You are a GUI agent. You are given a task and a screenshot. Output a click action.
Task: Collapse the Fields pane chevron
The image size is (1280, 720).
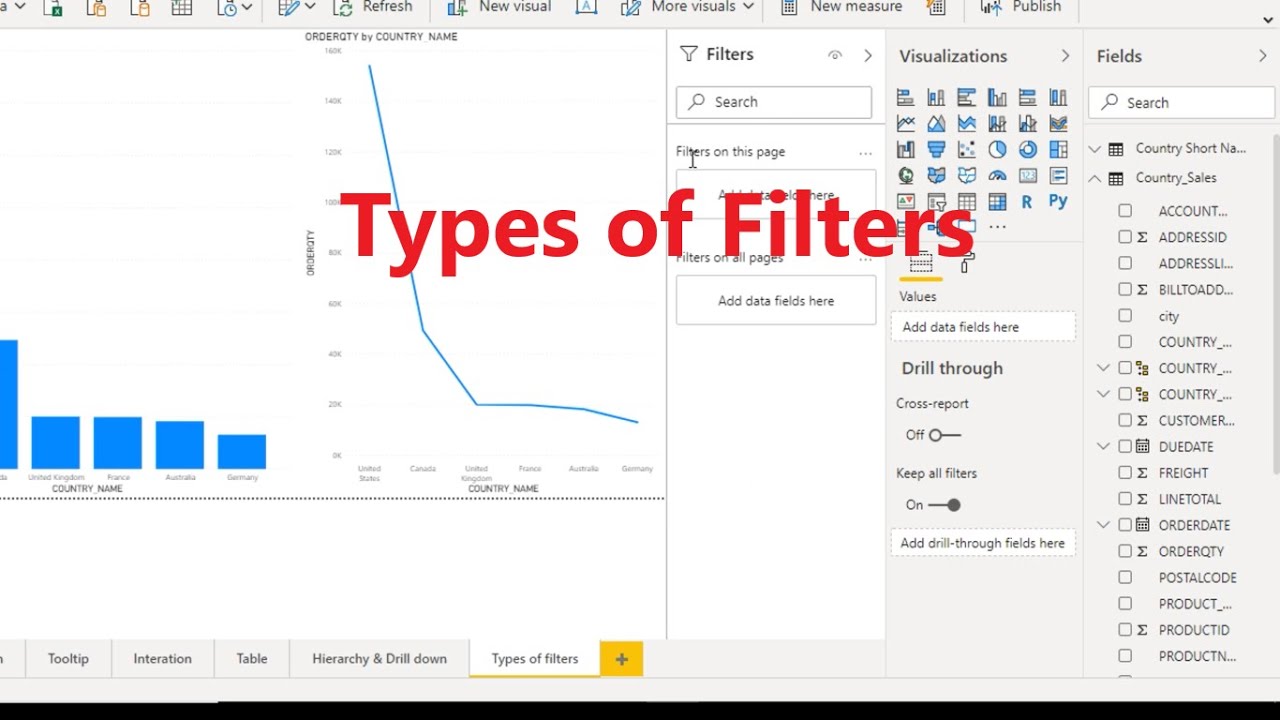coord(1263,56)
